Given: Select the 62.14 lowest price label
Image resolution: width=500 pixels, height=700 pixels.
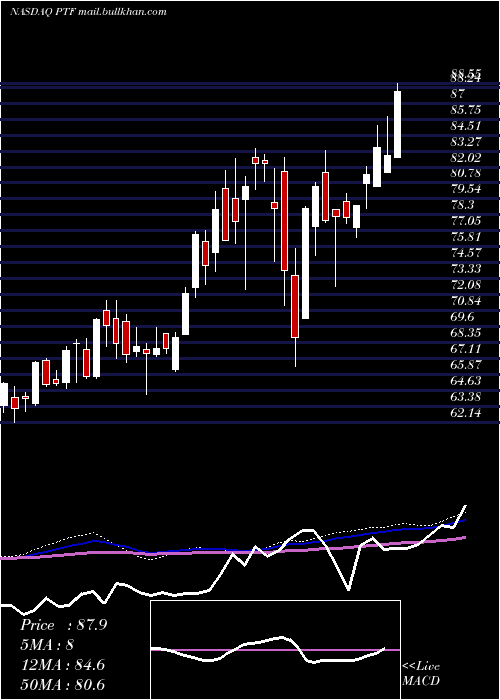Looking at the screenshot, I should click(466, 413).
